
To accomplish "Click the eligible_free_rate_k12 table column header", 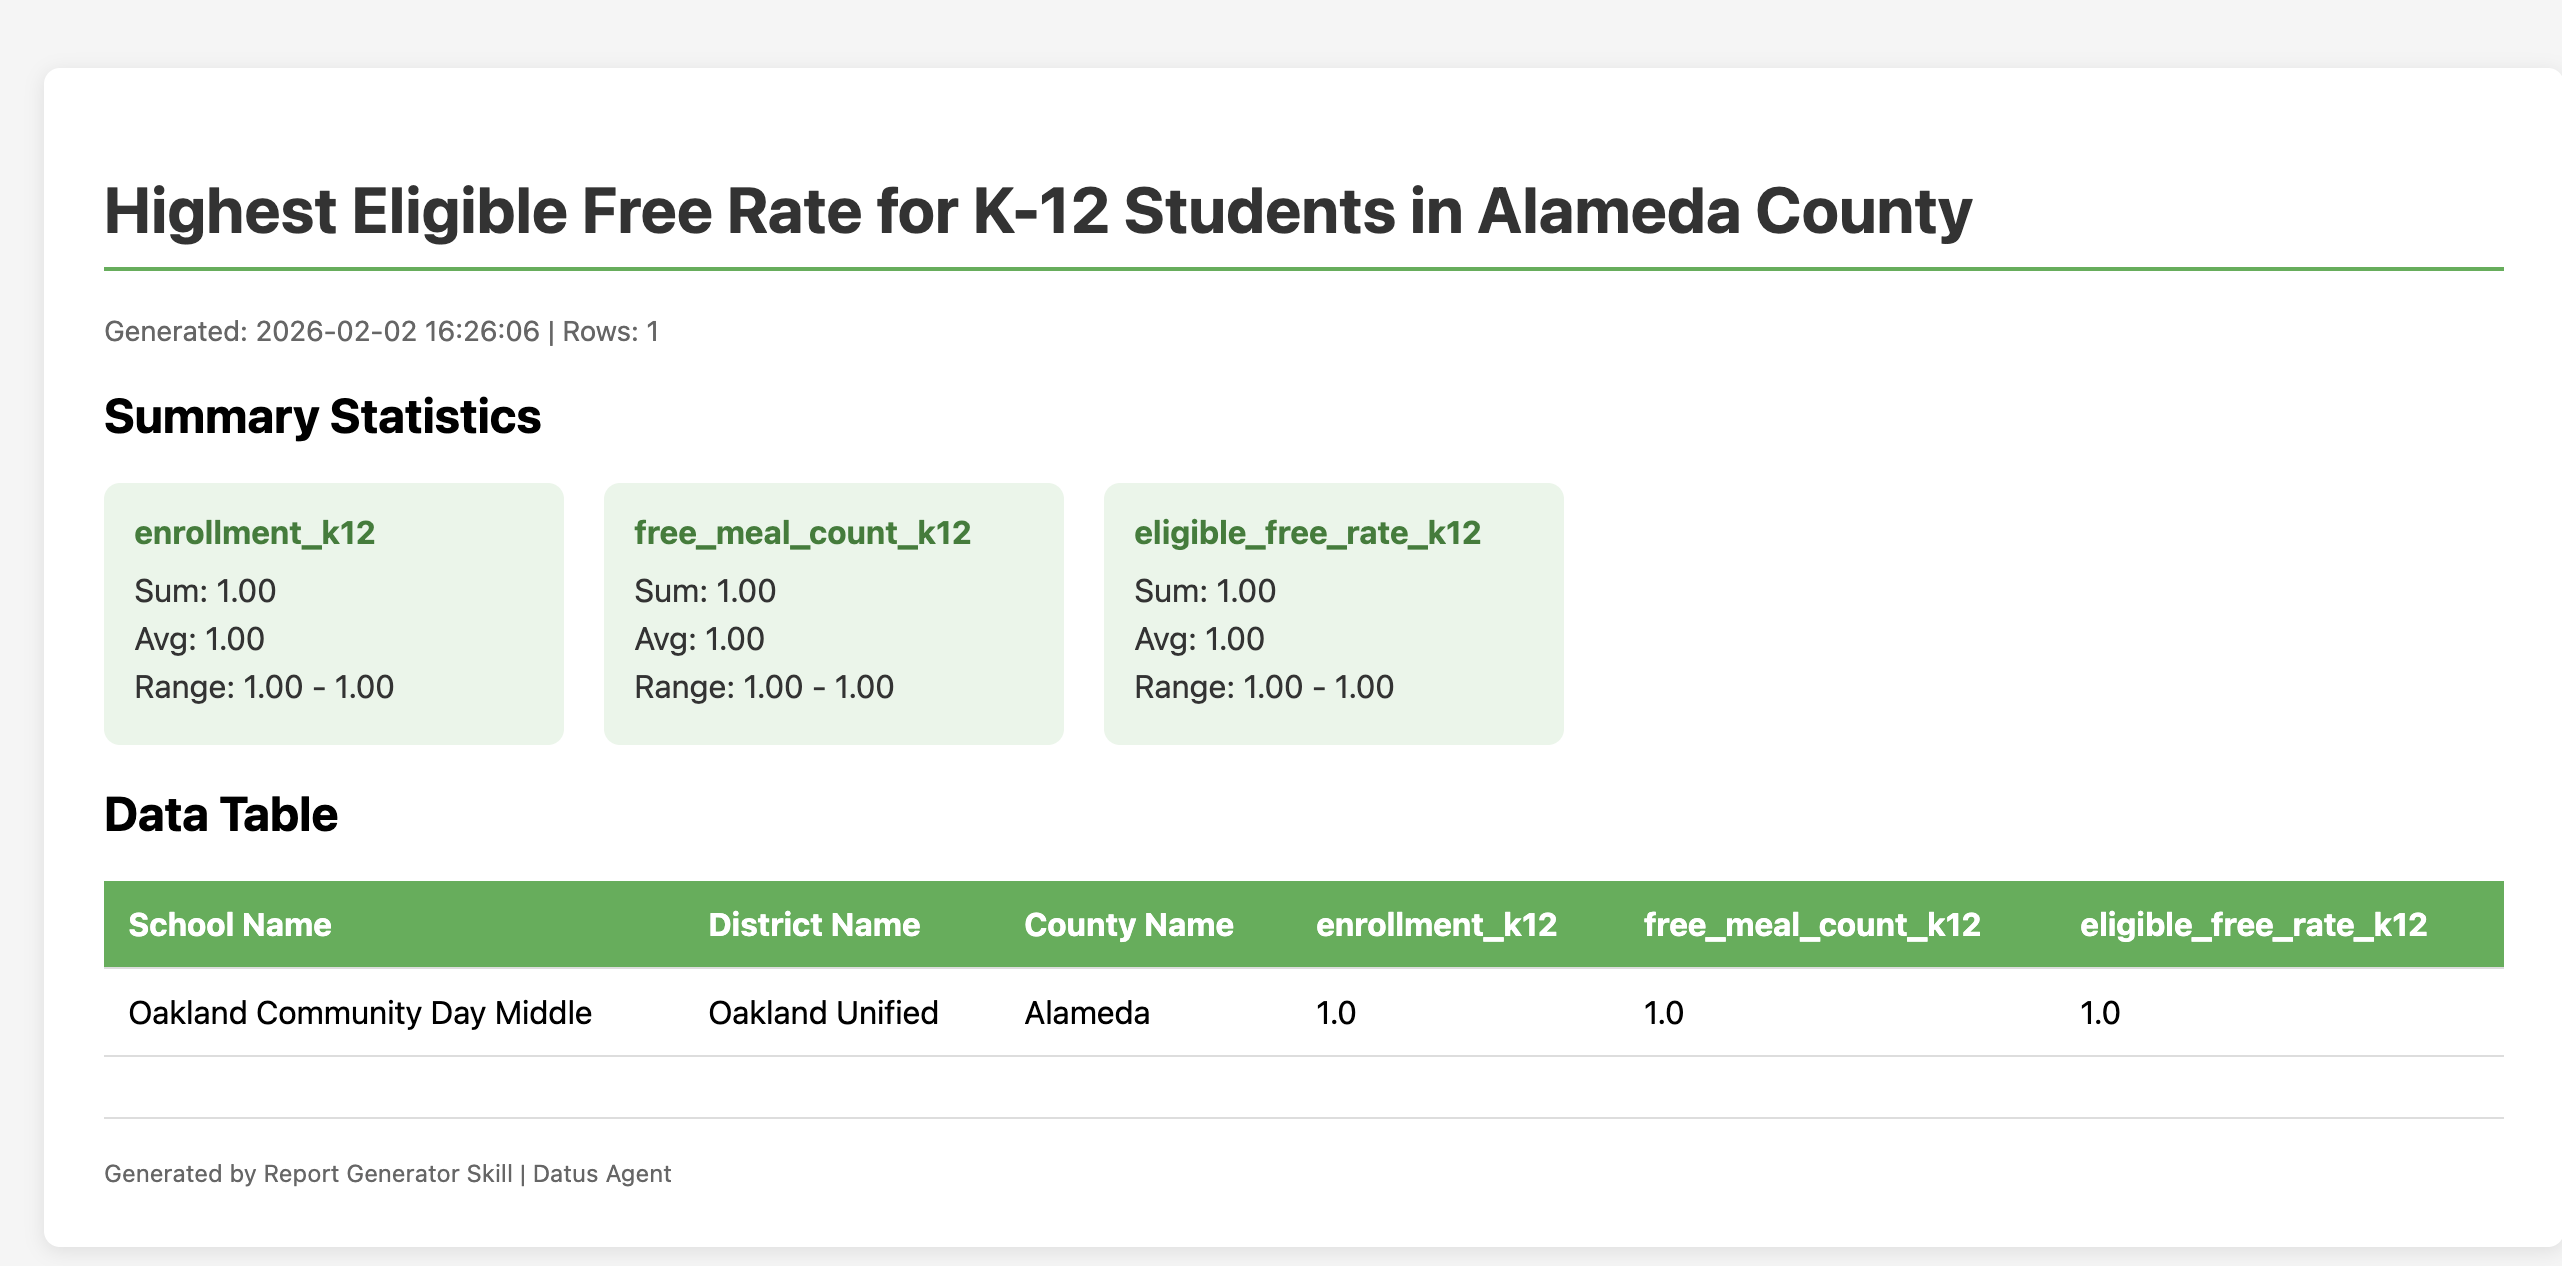I will (x=2253, y=925).
